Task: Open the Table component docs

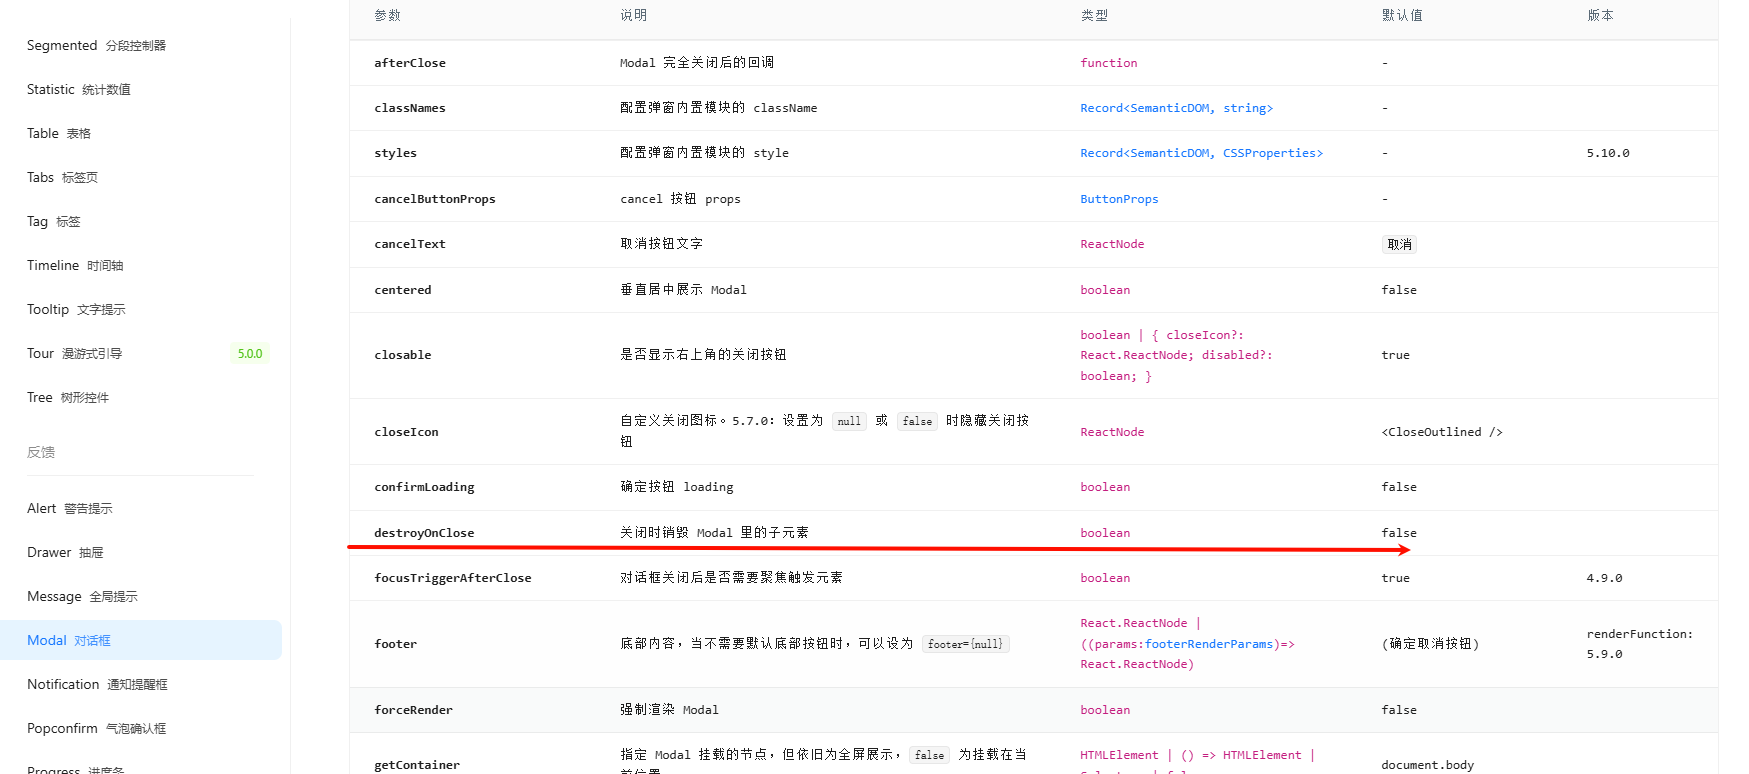Action: 58,134
